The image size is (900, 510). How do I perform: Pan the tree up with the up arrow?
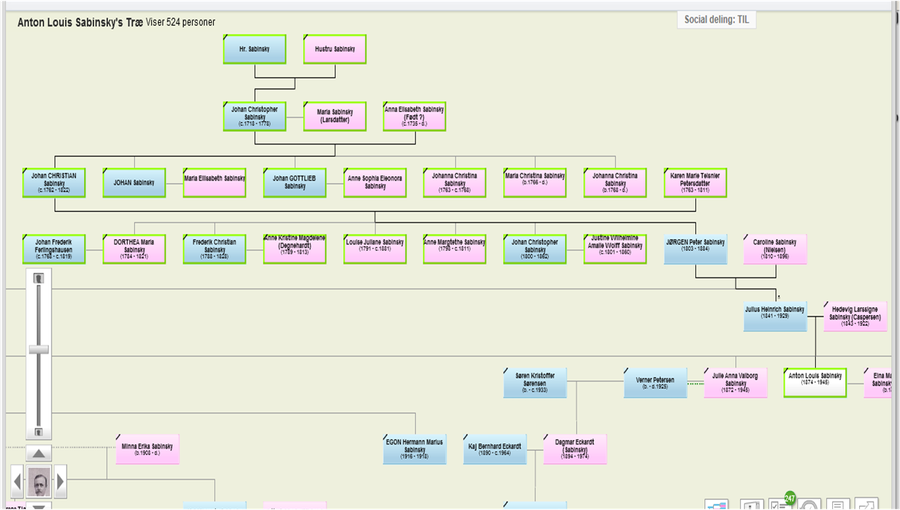coord(38,454)
